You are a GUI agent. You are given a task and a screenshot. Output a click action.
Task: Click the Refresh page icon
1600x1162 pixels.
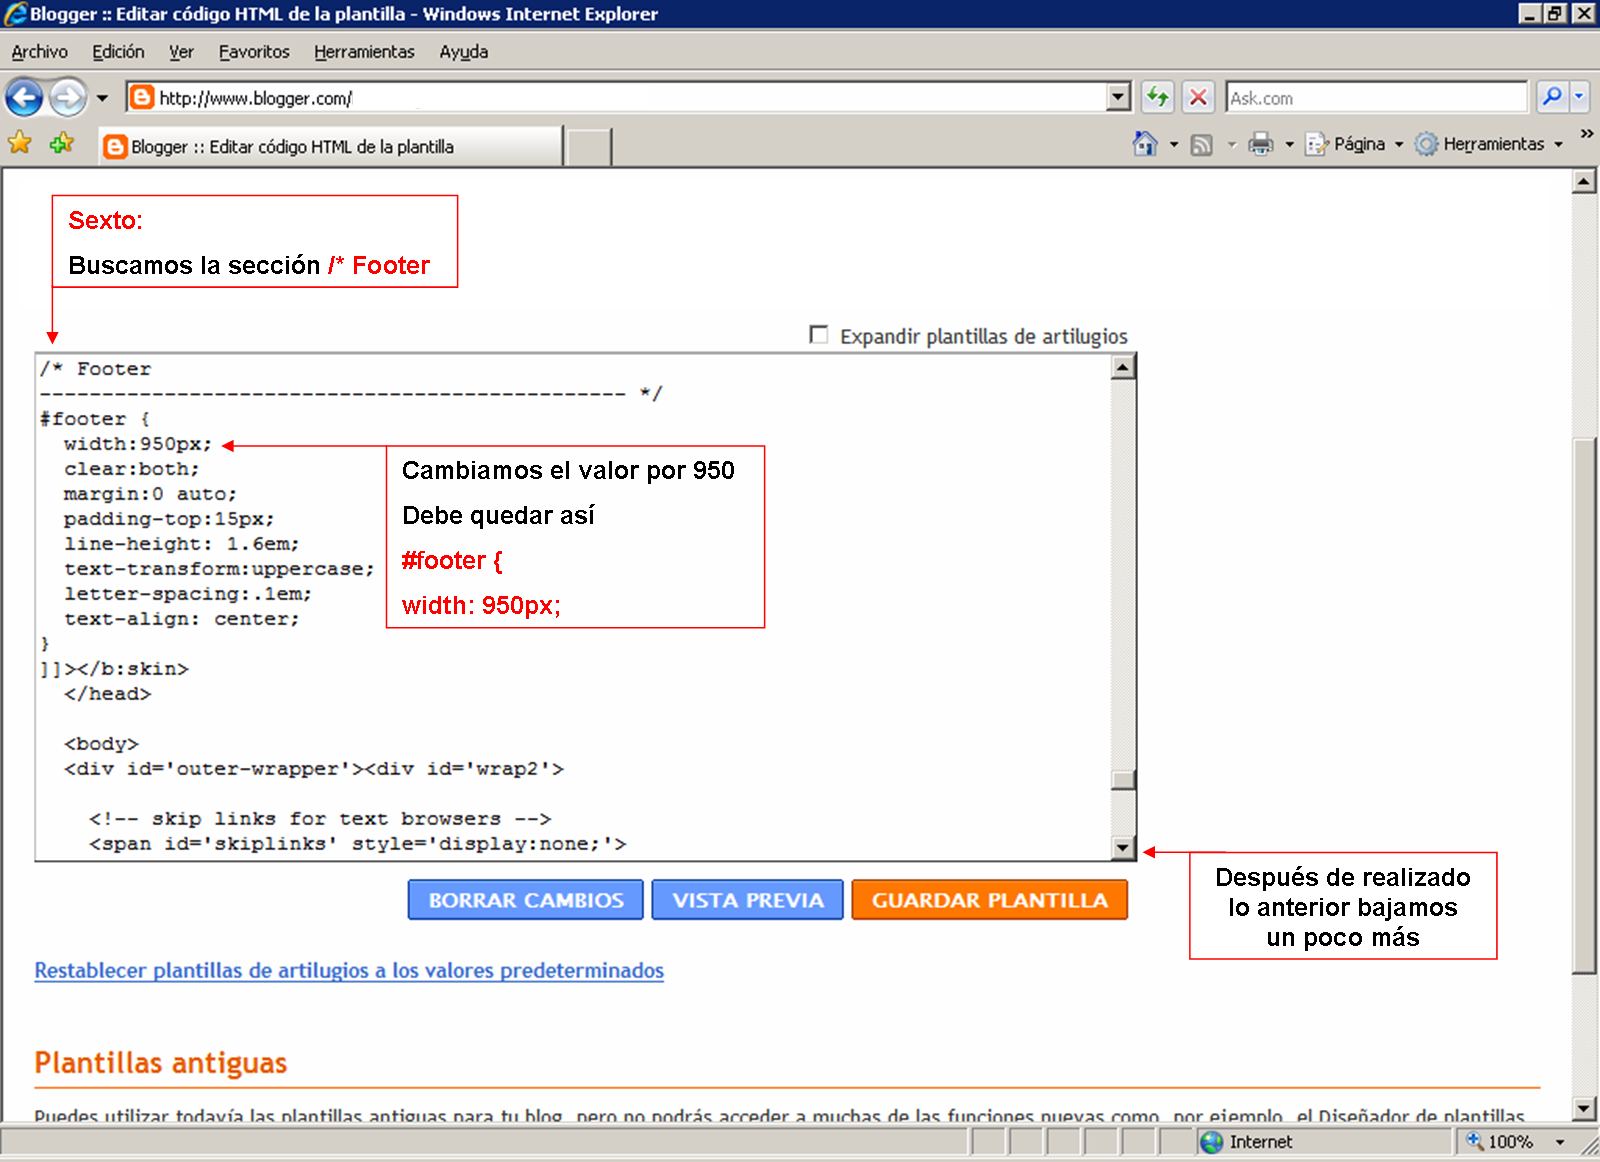coord(1158,97)
